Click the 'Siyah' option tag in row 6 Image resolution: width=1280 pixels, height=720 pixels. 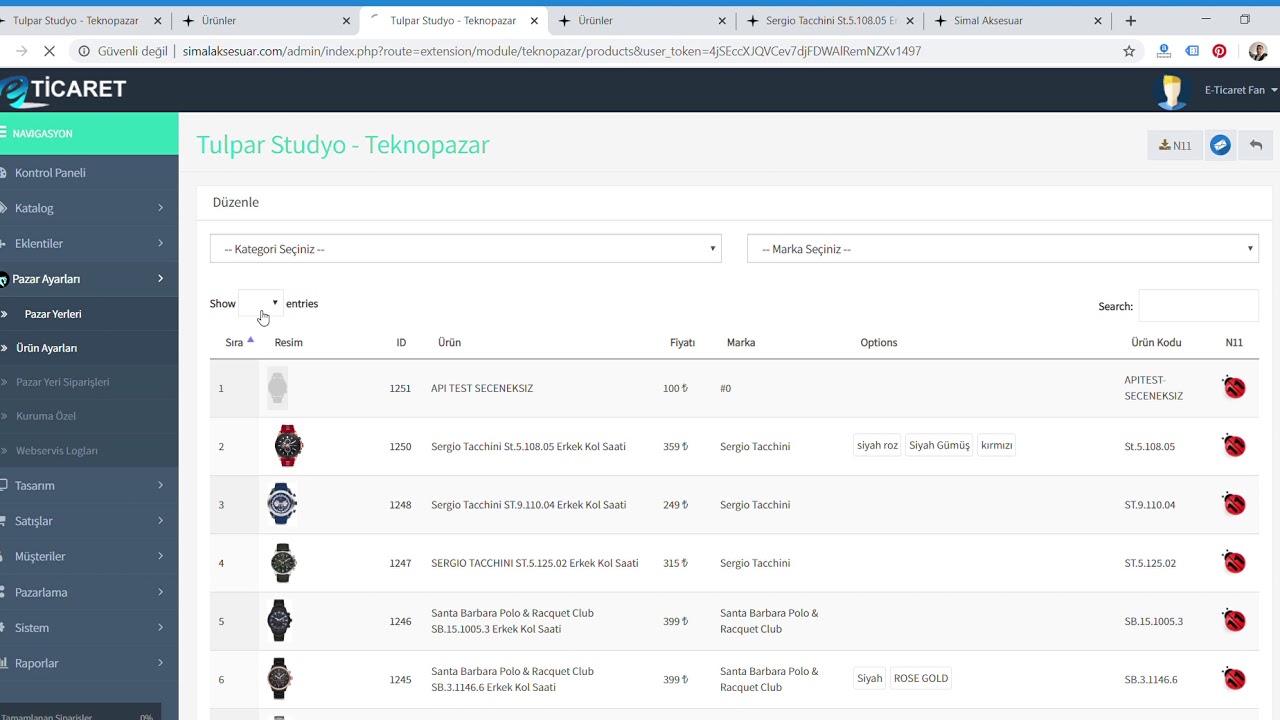(x=870, y=678)
